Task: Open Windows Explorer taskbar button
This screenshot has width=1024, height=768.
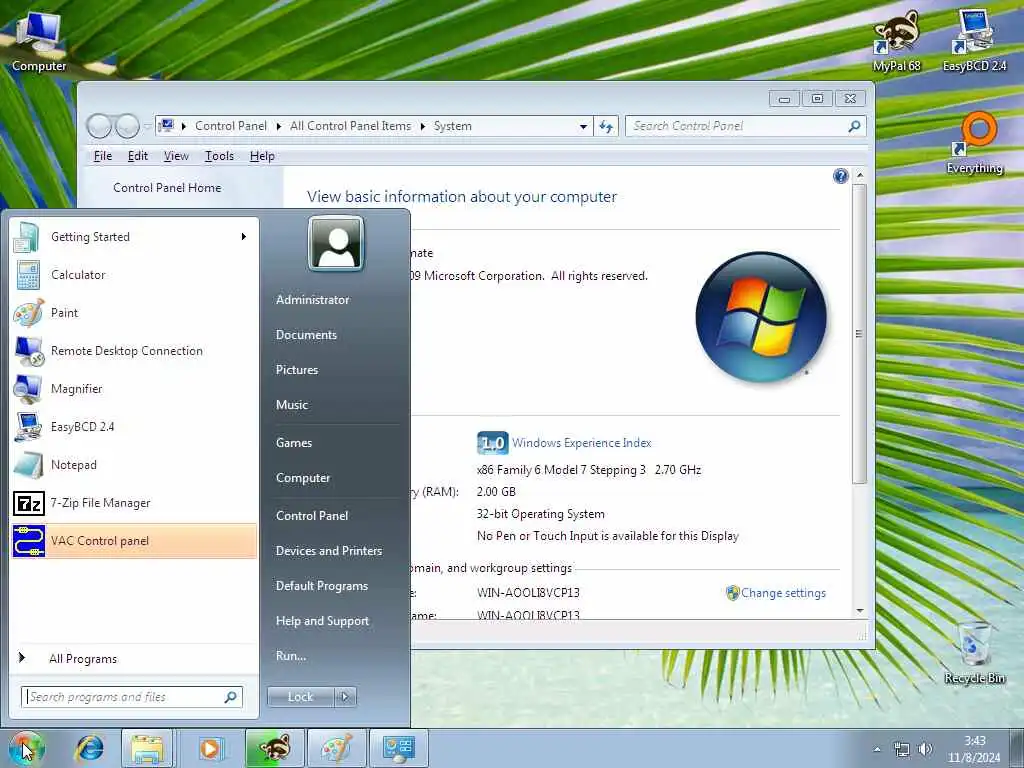Action: coord(148,748)
